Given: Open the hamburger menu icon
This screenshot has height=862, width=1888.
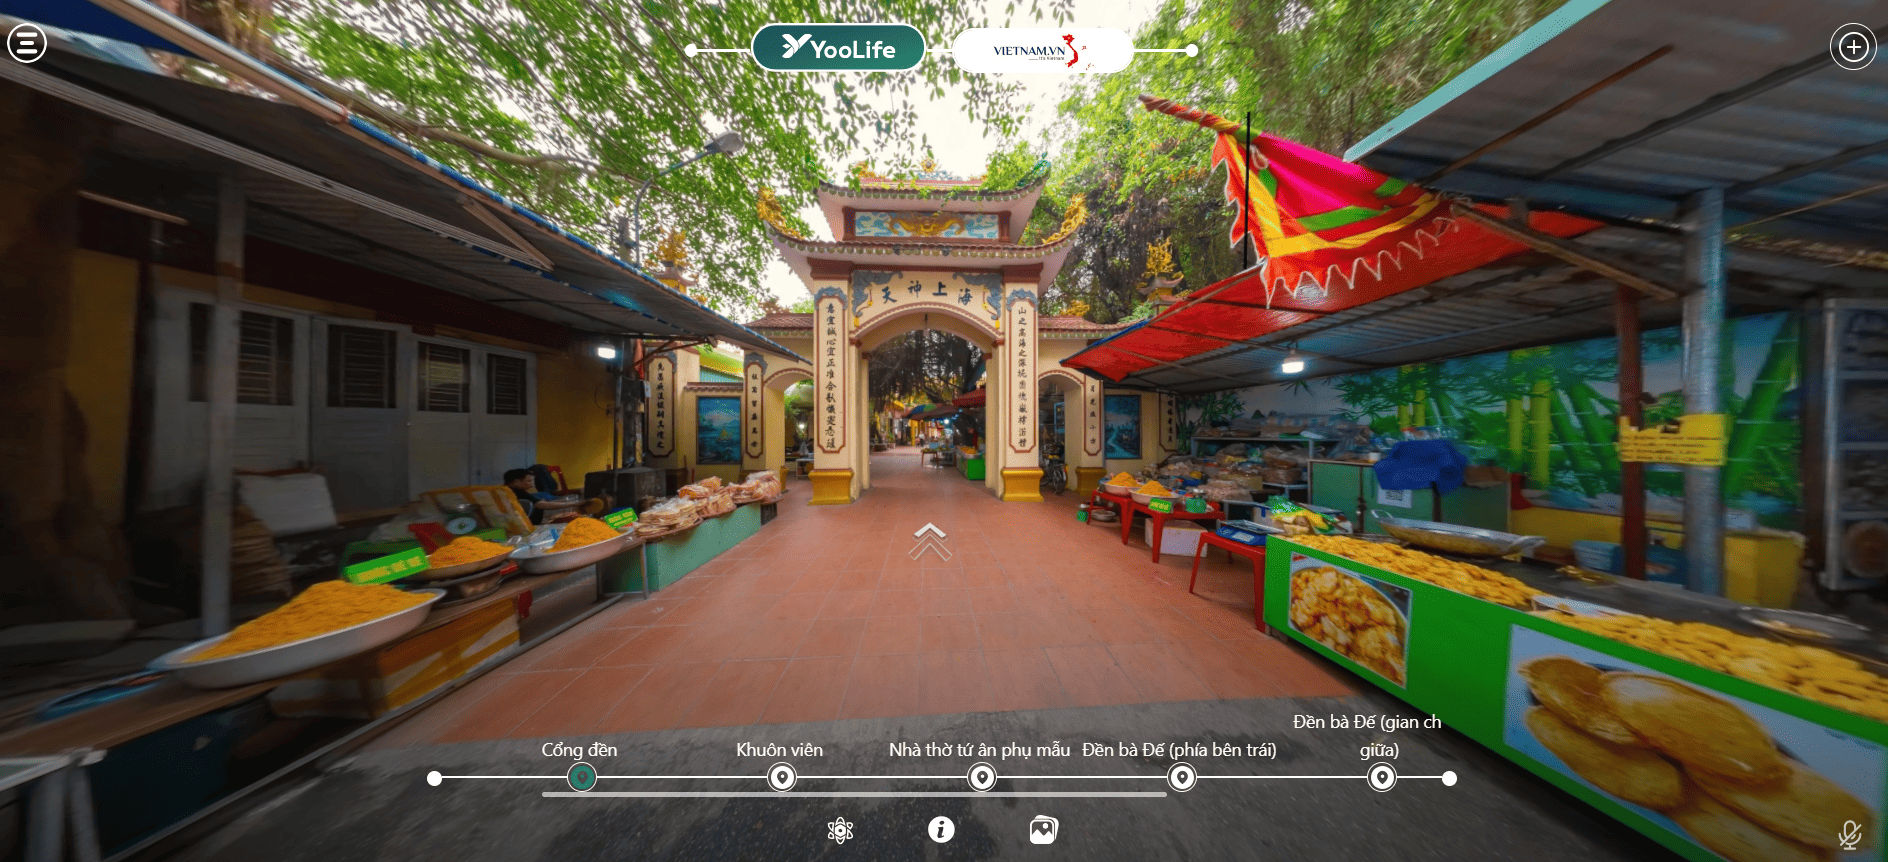Looking at the screenshot, I should click(x=27, y=43).
